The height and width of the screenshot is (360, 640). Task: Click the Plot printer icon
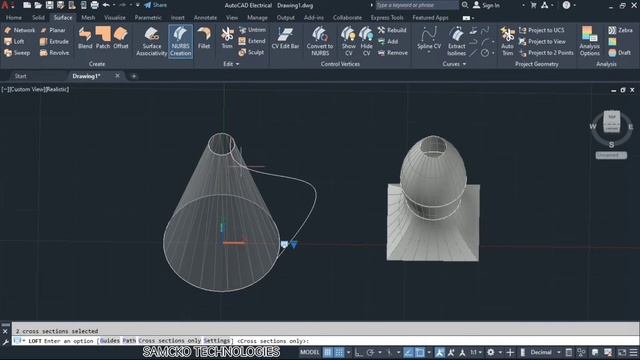94,5
